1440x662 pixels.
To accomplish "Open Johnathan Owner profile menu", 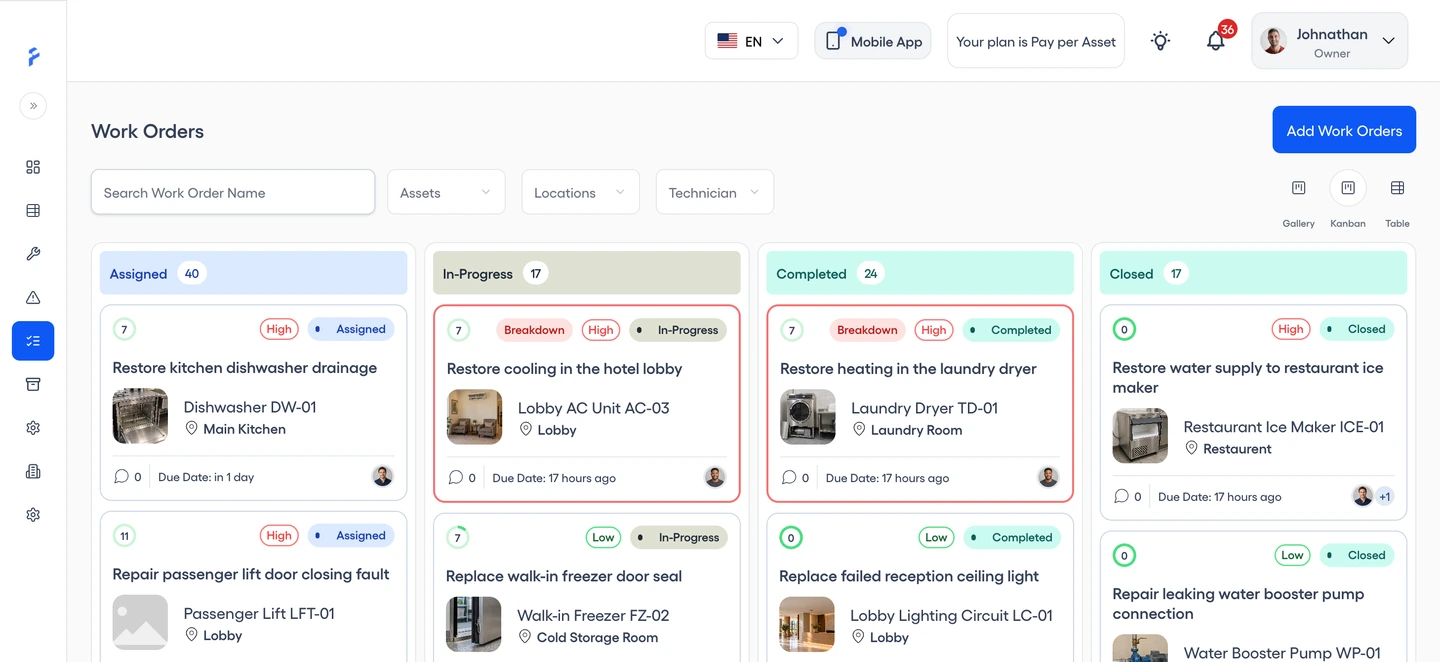I will click(x=1329, y=41).
